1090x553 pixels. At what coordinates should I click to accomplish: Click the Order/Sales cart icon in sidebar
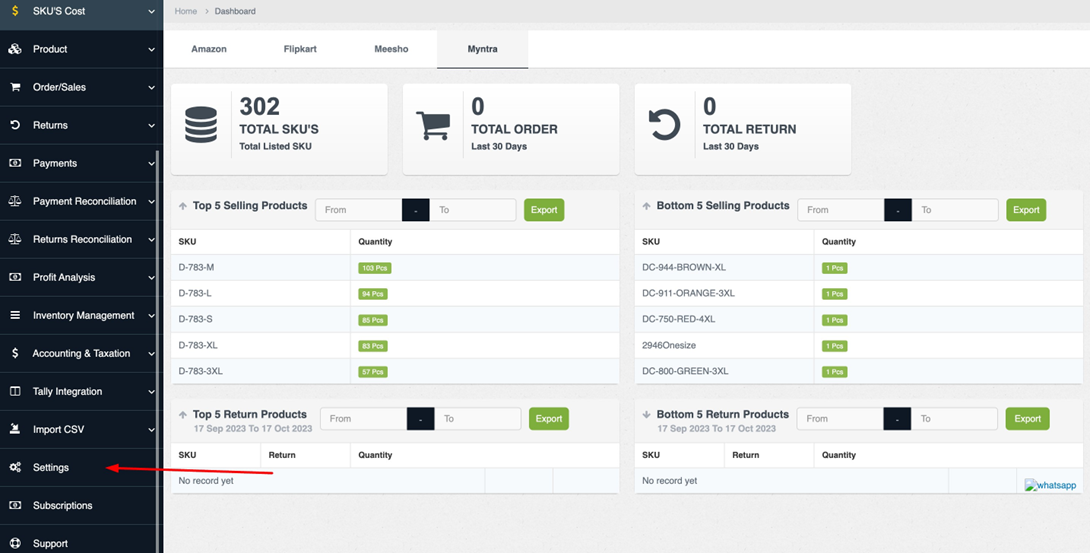[15, 88]
